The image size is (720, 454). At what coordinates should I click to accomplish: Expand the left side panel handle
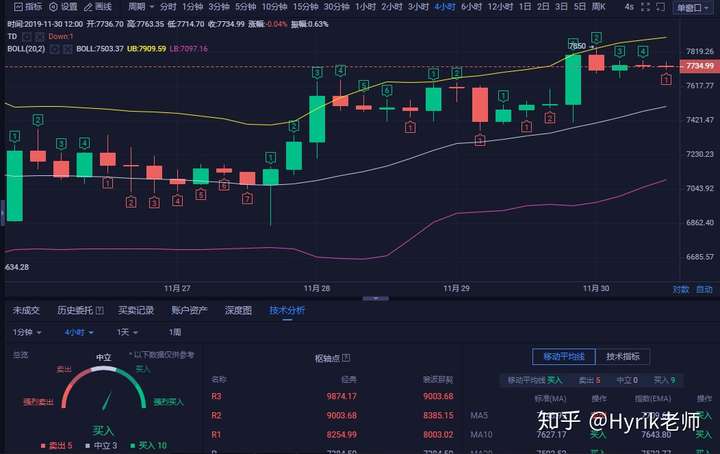pos(2,213)
